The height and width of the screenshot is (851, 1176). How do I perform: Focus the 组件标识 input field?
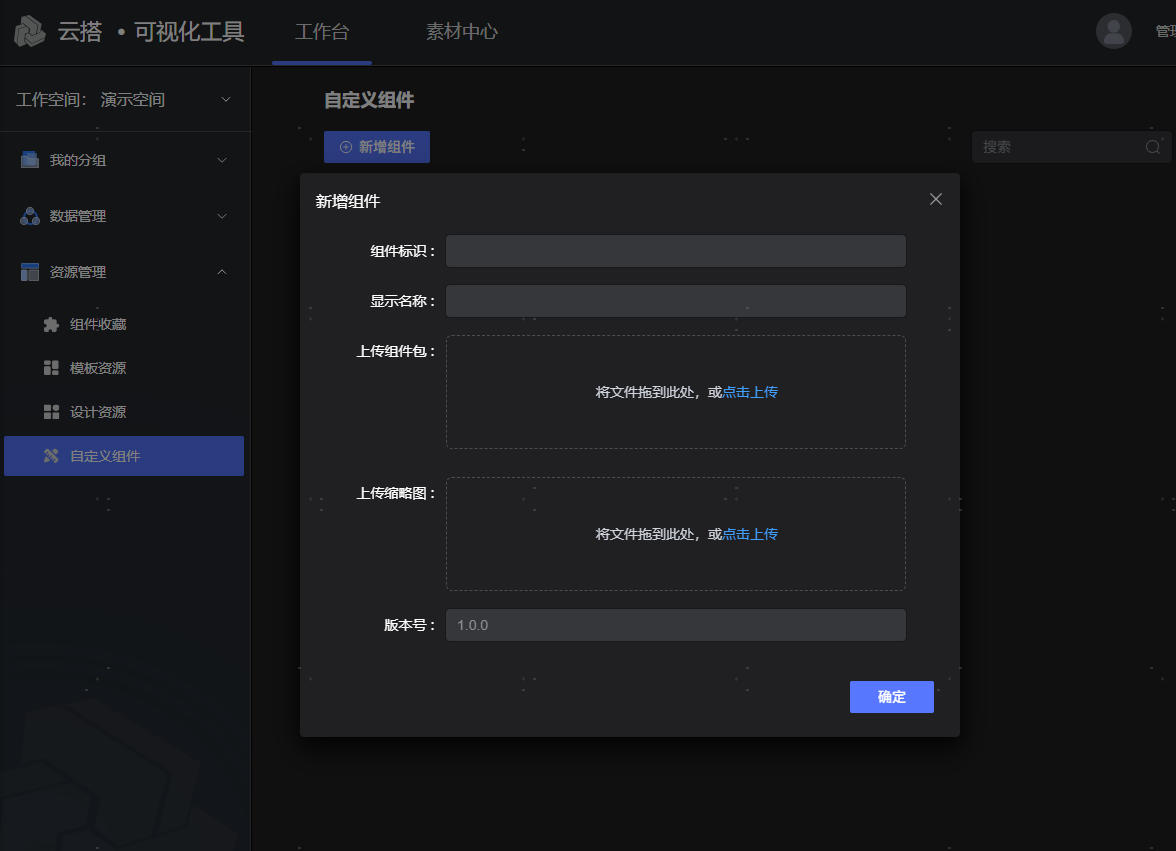[676, 251]
